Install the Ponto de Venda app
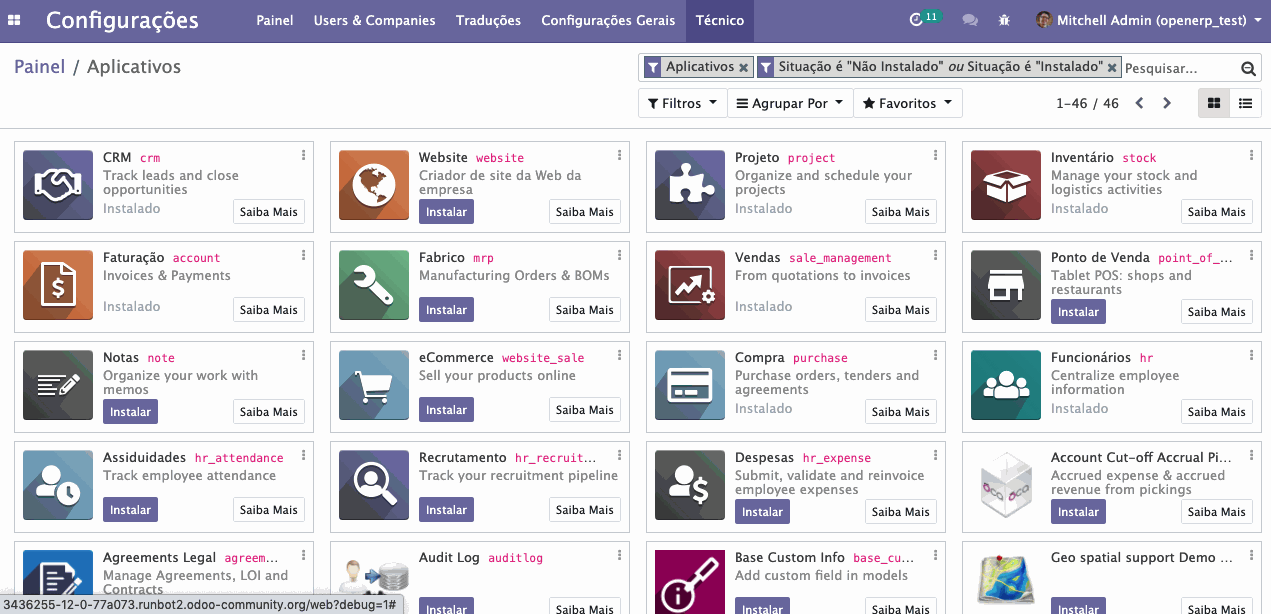The image size is (1271, 614). (x=1078, y=312)
